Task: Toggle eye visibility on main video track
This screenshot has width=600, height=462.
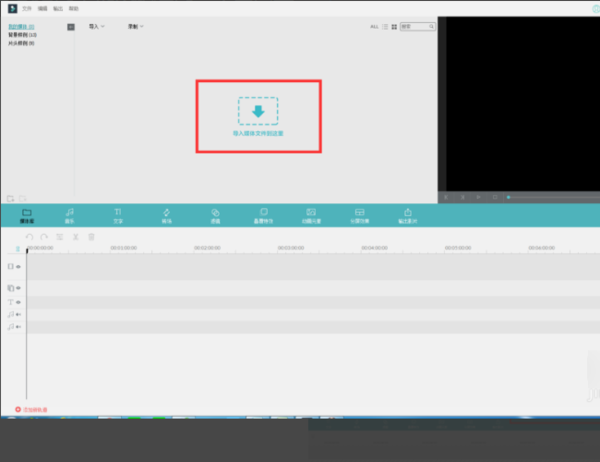Action: 18,266
